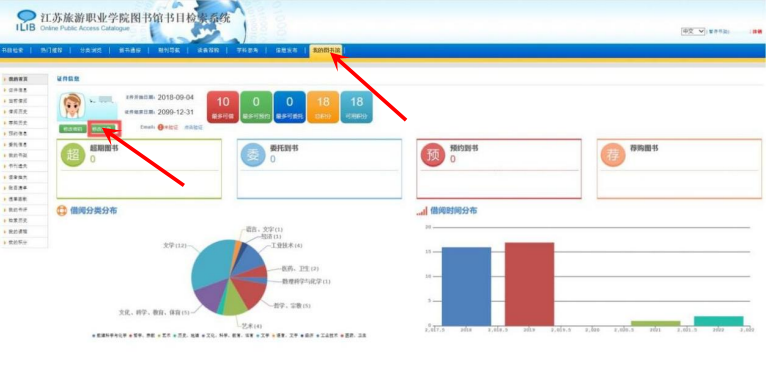The width and height of the screenshot is (769, 372).
Task: Open the 我的图书馆 tab in navigation
Action: click(x=326, y=50)
